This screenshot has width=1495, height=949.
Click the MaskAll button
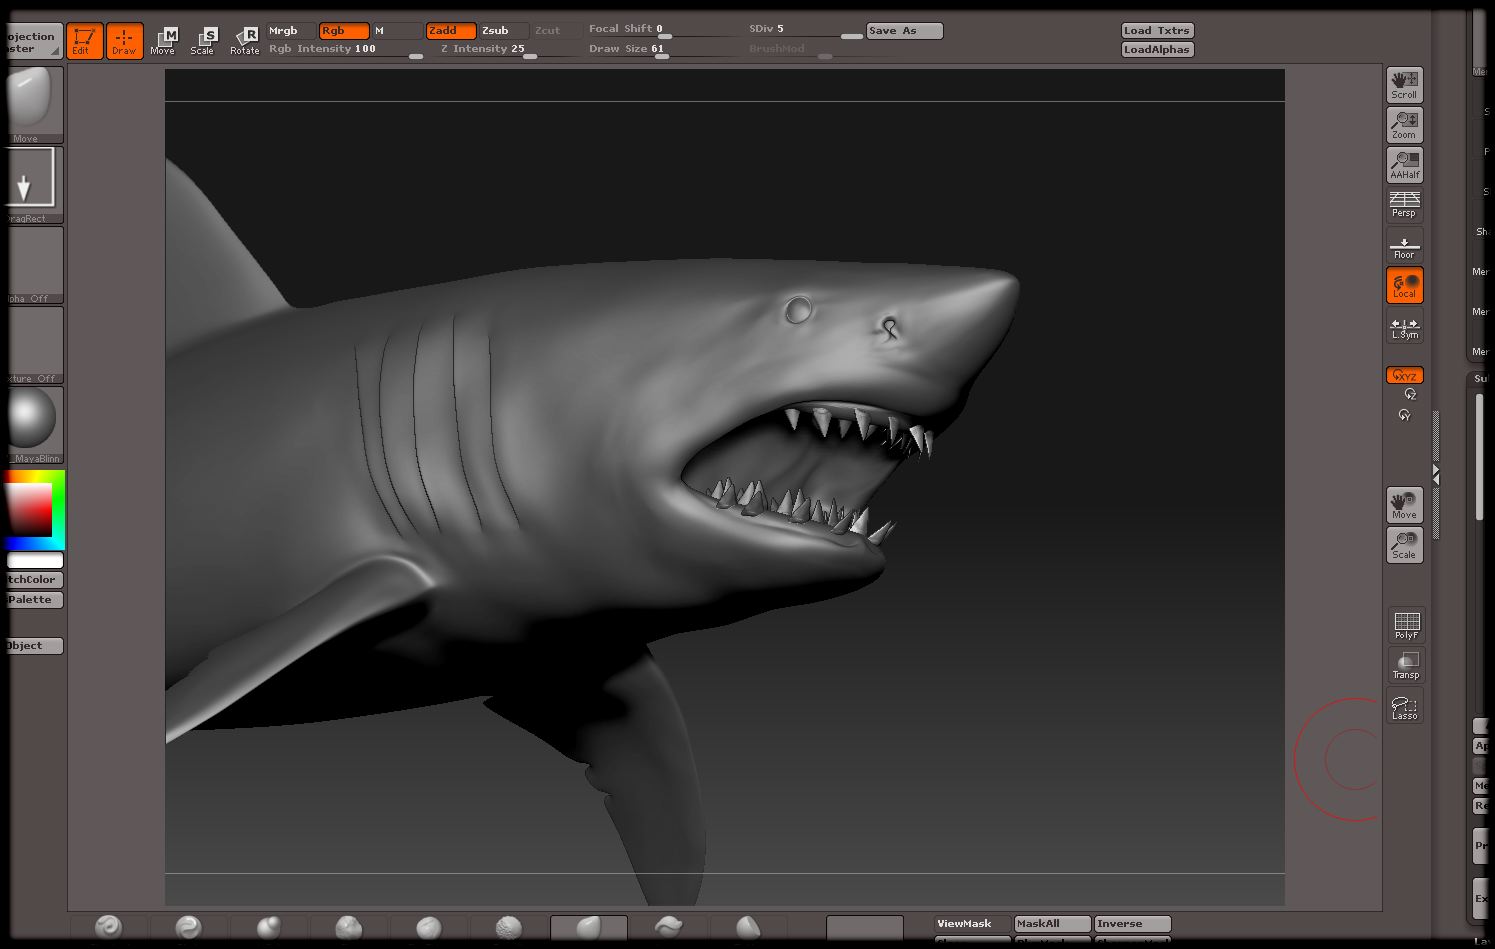click(x=1052, y=924)
